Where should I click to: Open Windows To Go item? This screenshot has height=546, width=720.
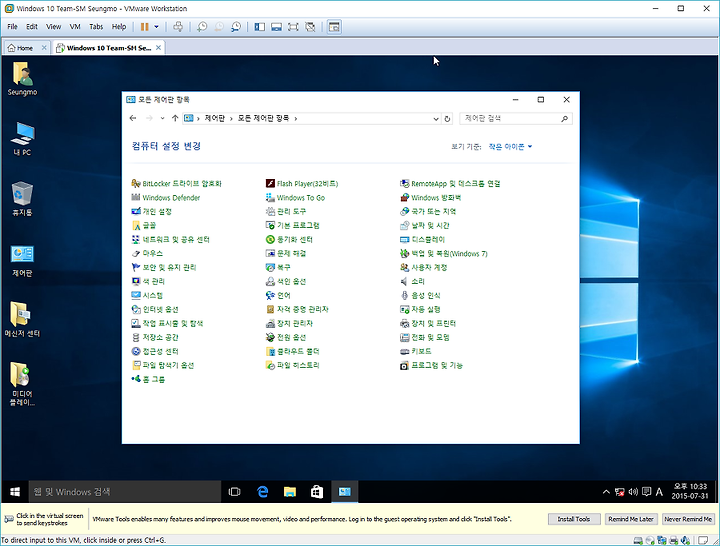tap(295, 197)
